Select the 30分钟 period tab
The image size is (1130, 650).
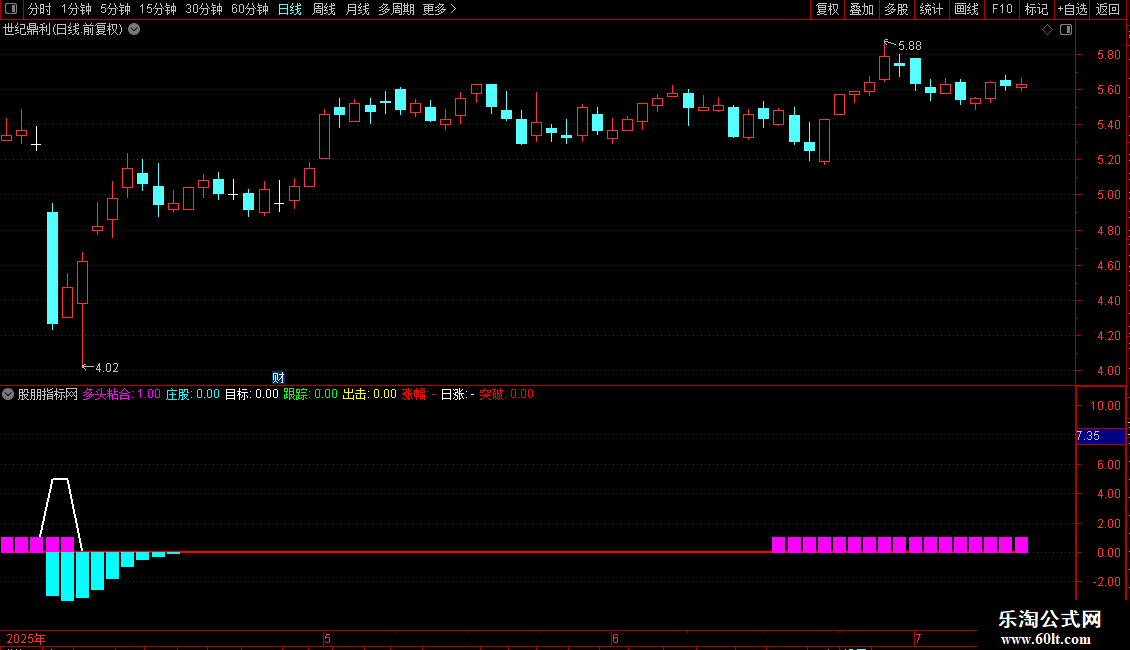[204, 9]
